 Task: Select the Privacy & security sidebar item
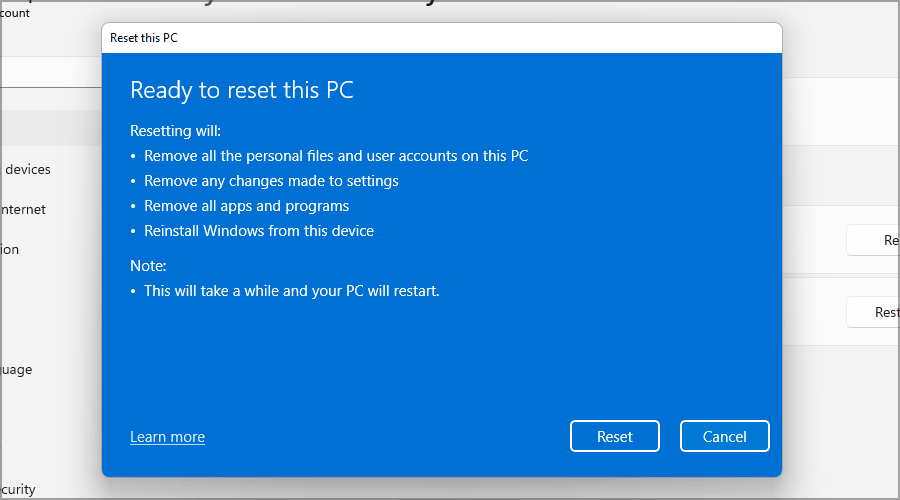pos(18,489)
